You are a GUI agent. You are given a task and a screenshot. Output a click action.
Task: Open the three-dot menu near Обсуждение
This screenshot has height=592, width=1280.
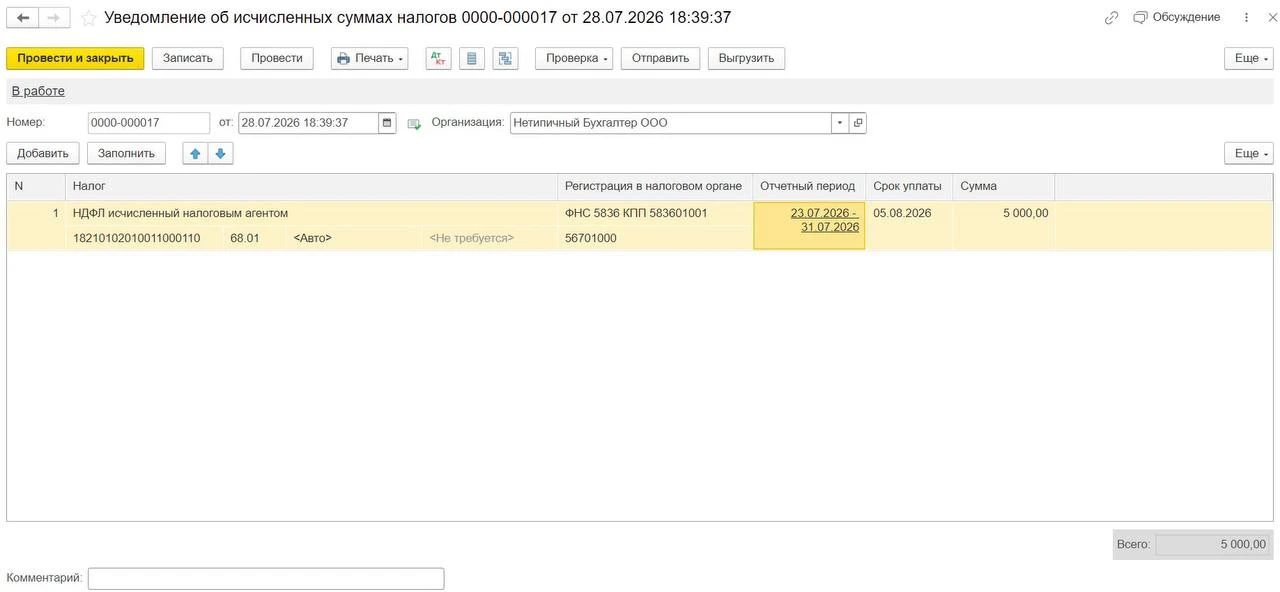[1246, 18]
